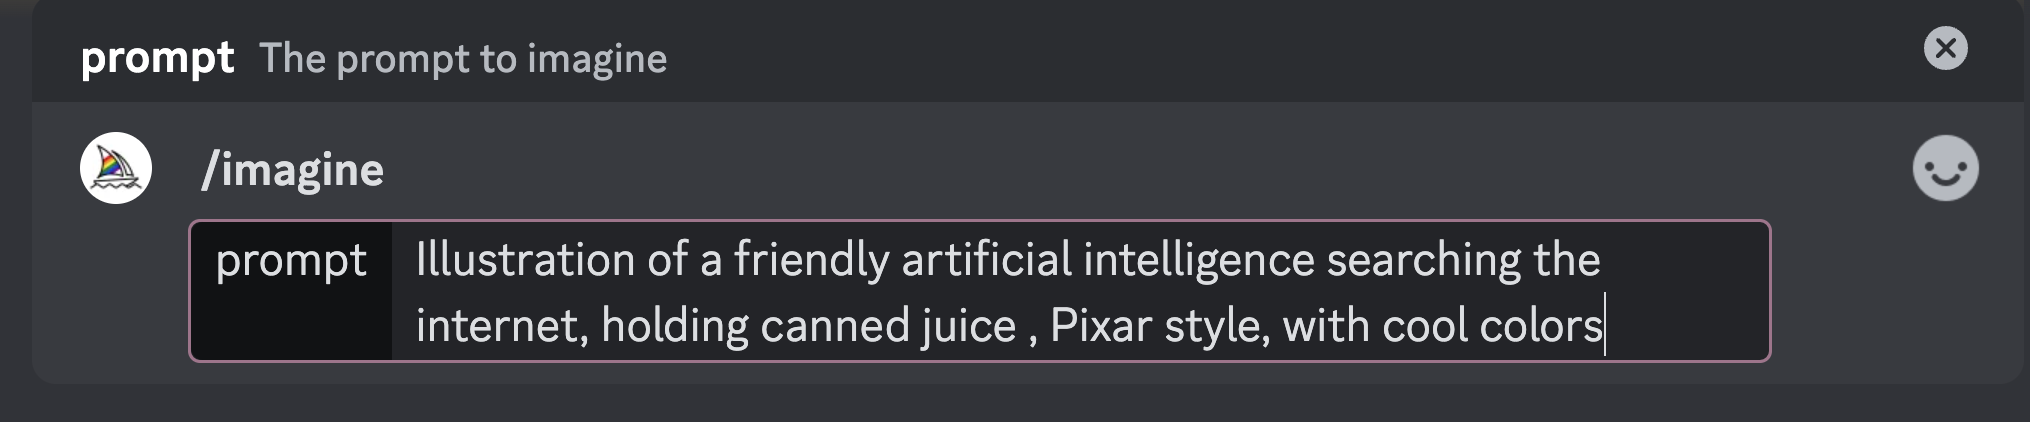Screen dimensions: 2030x422
Task: Open the emoji picker smiley
Action: (x=1945, y=168)
